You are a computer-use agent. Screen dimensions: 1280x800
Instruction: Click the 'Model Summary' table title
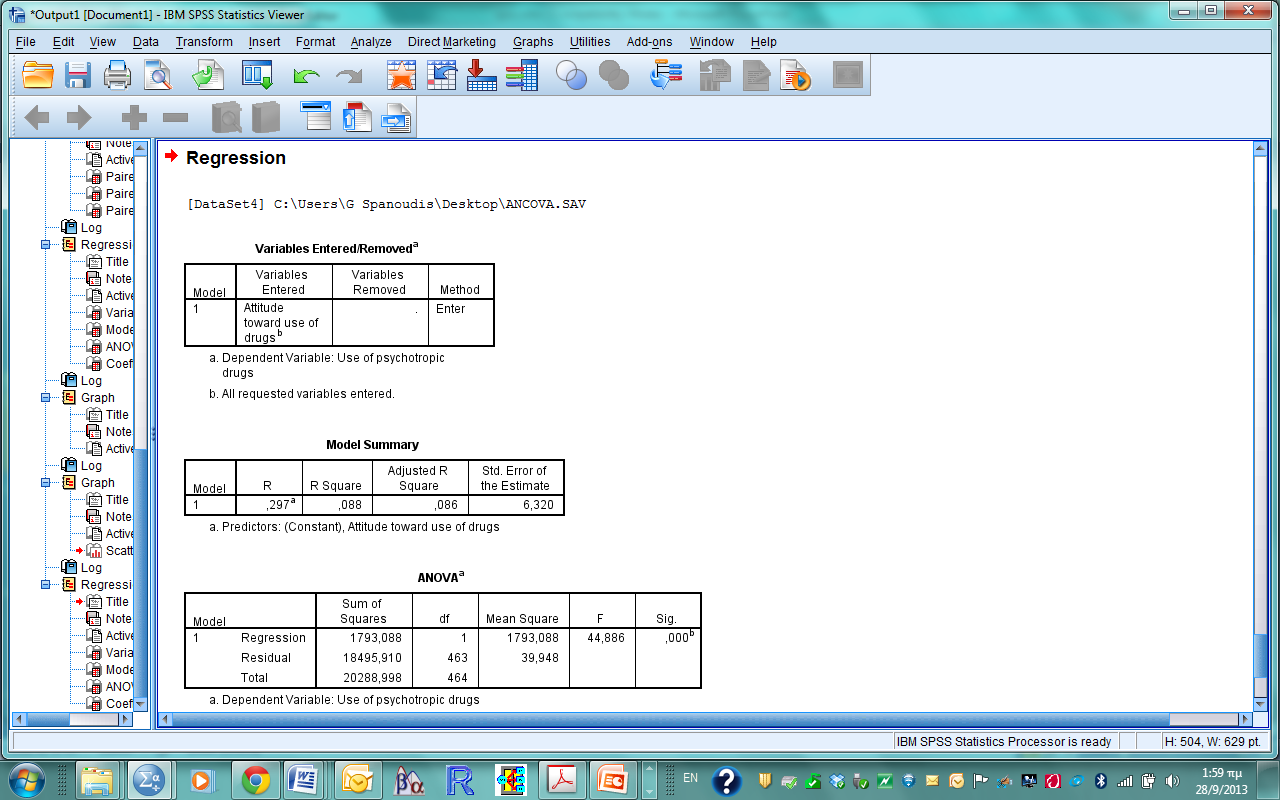pos(372,445)
